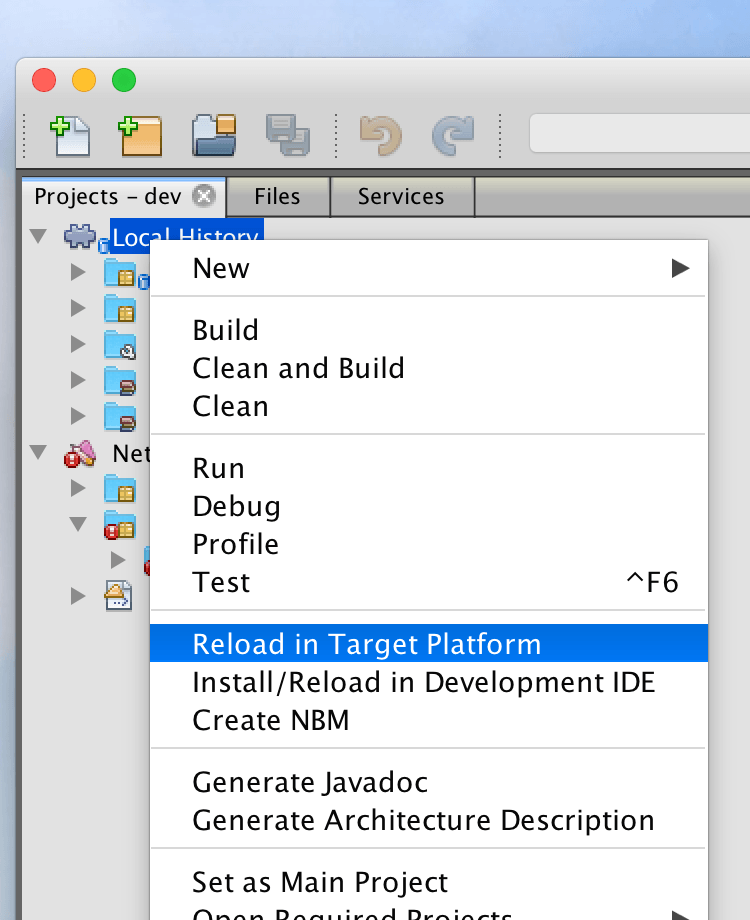Collapse the Local History project node
The image size is (750, 920).
coord(39,237)
